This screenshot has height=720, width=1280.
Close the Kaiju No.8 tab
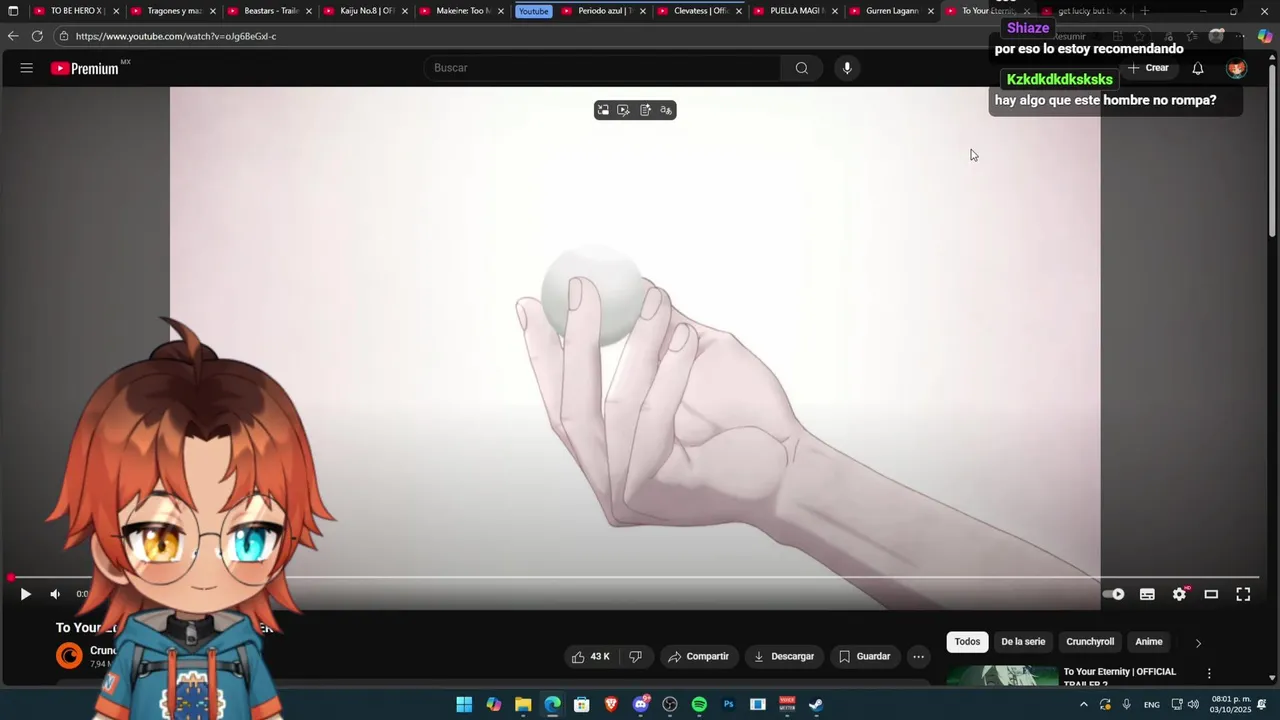point(405,11)
